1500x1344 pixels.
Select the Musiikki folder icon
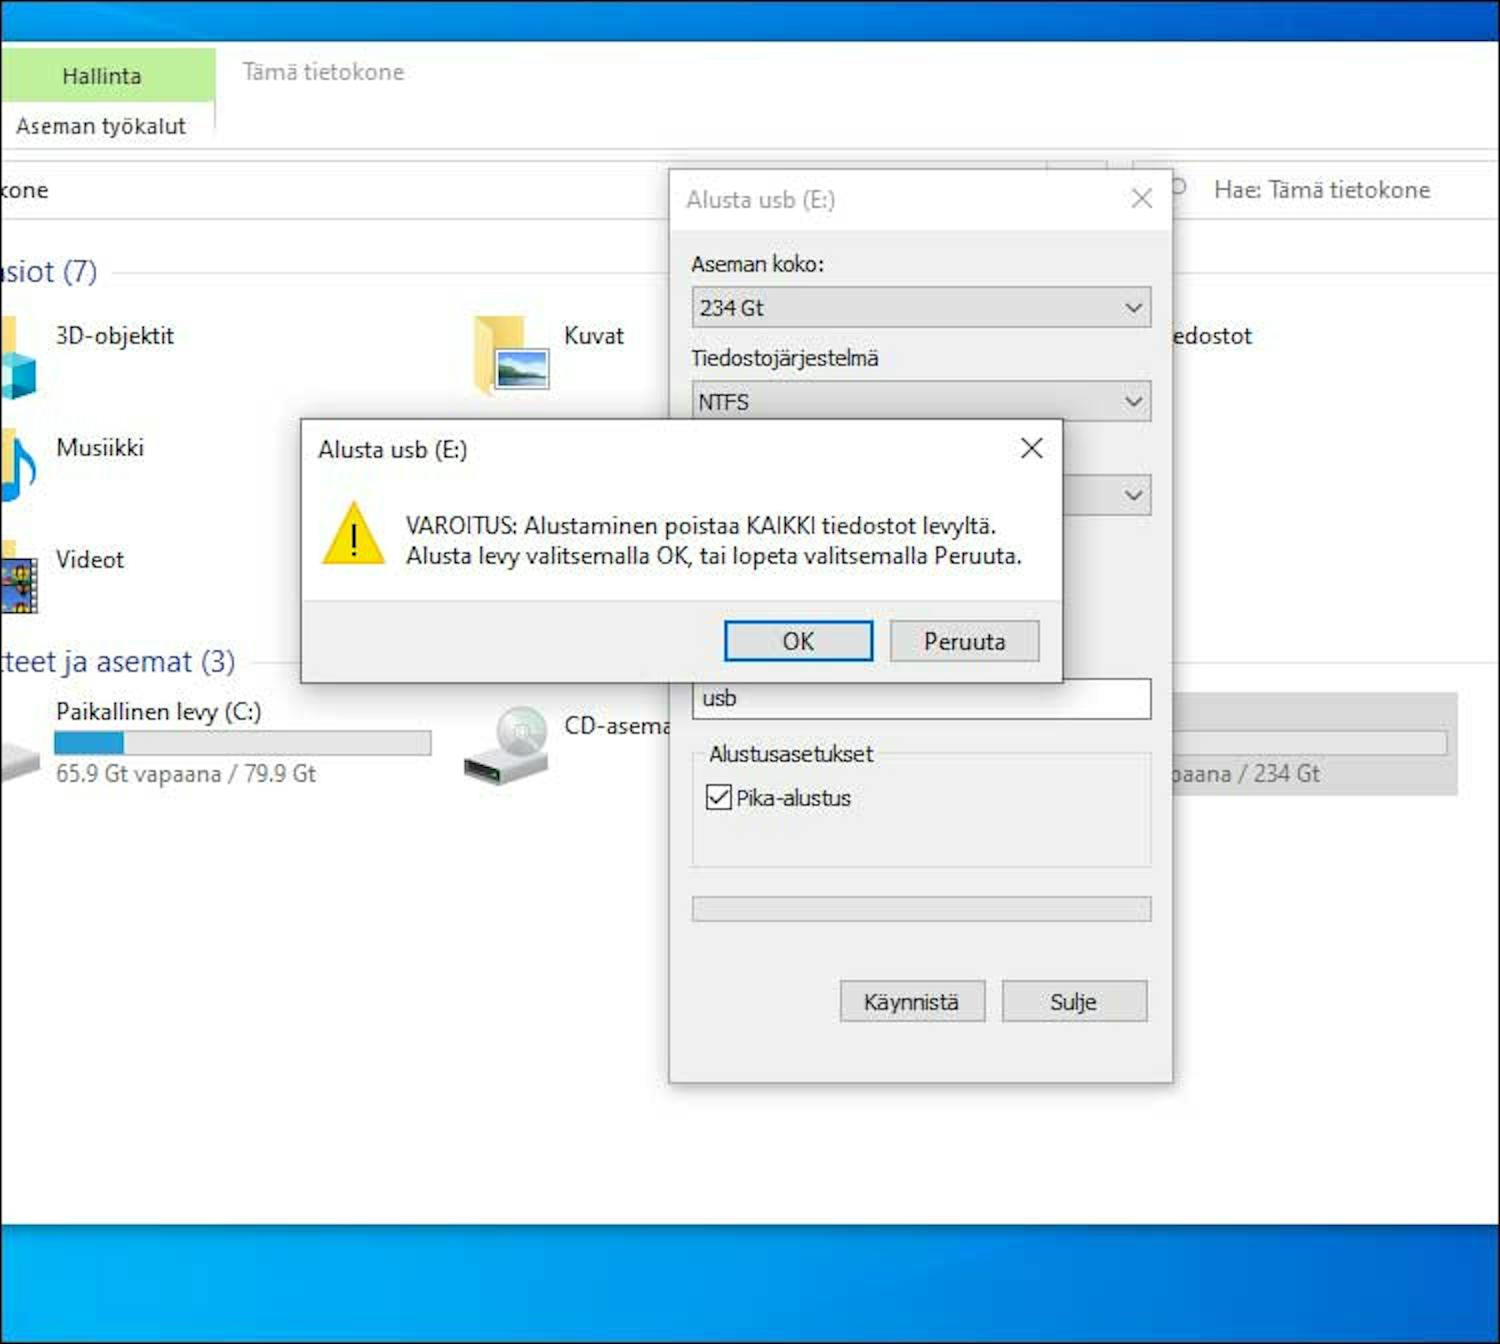pyautogui.click(x=17, y=465)
